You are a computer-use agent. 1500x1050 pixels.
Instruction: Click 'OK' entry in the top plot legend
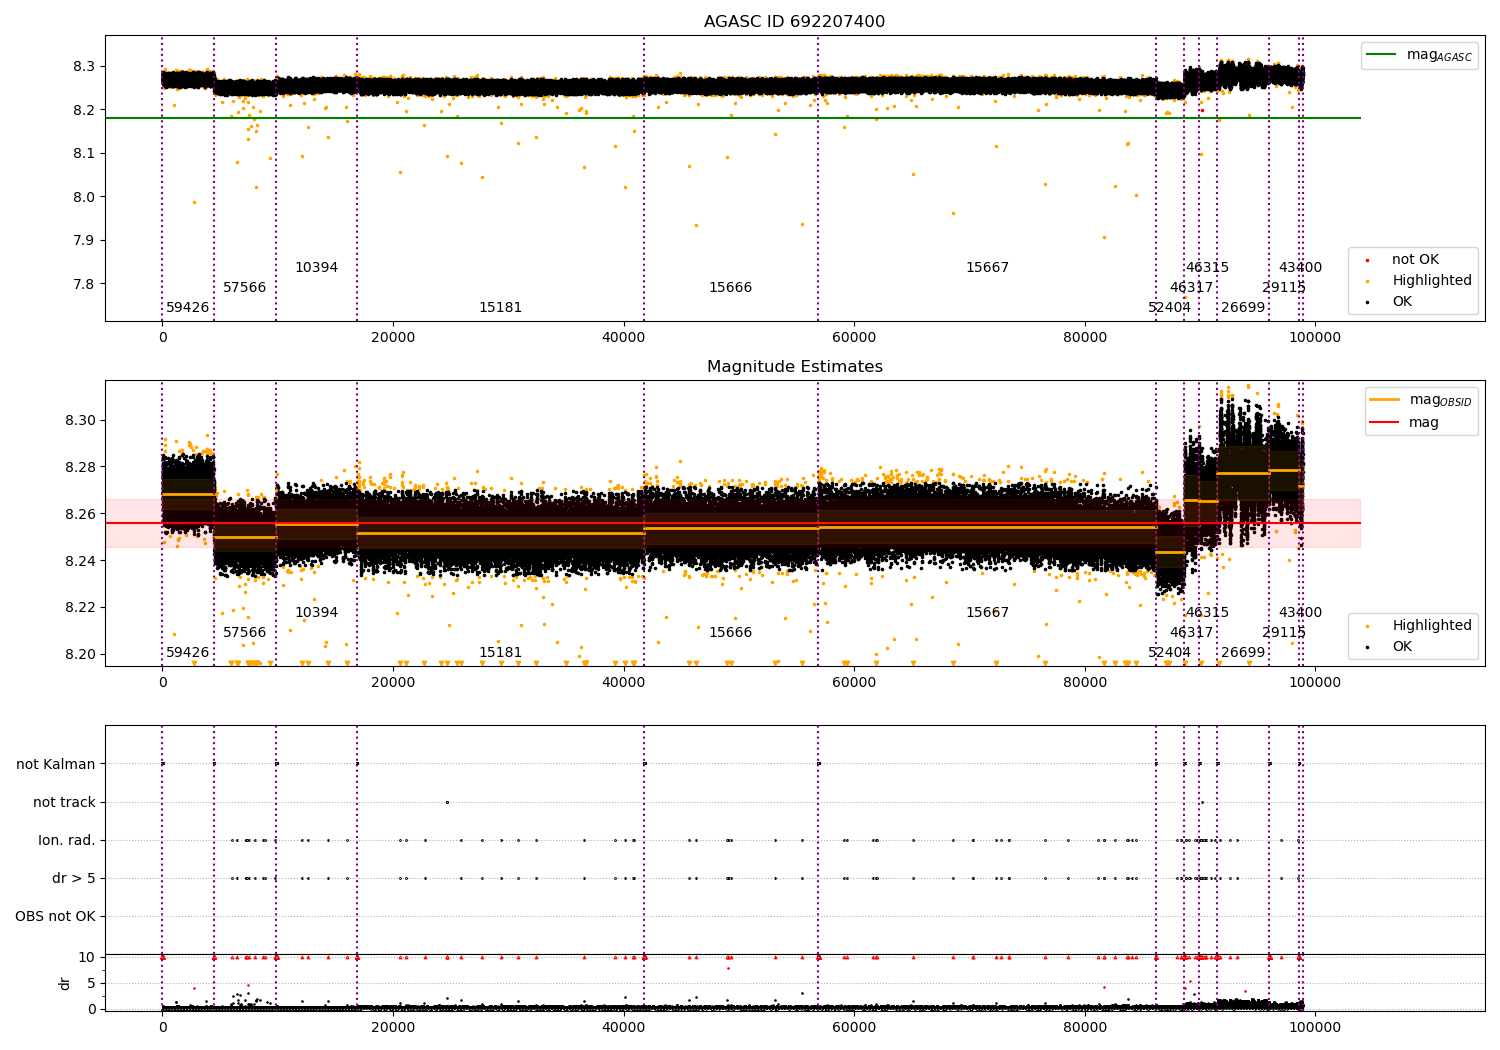tap(1402, 302)
